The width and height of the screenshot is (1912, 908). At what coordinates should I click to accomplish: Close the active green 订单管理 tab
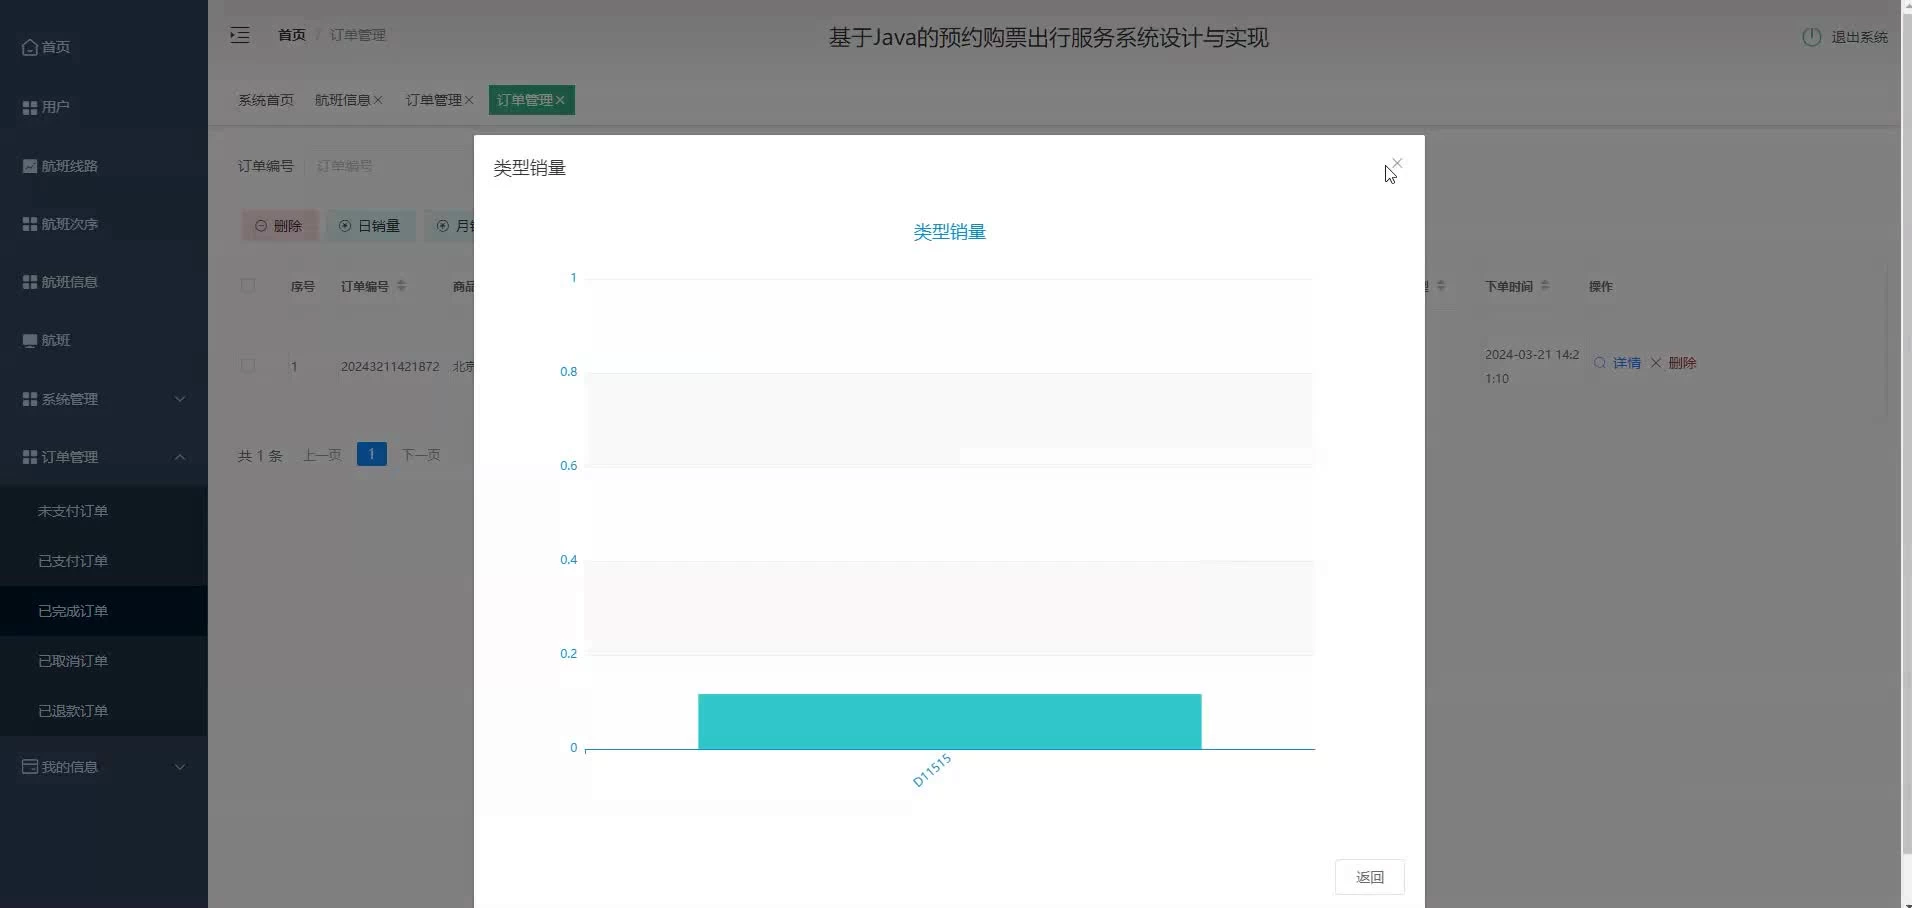point(560,100)
